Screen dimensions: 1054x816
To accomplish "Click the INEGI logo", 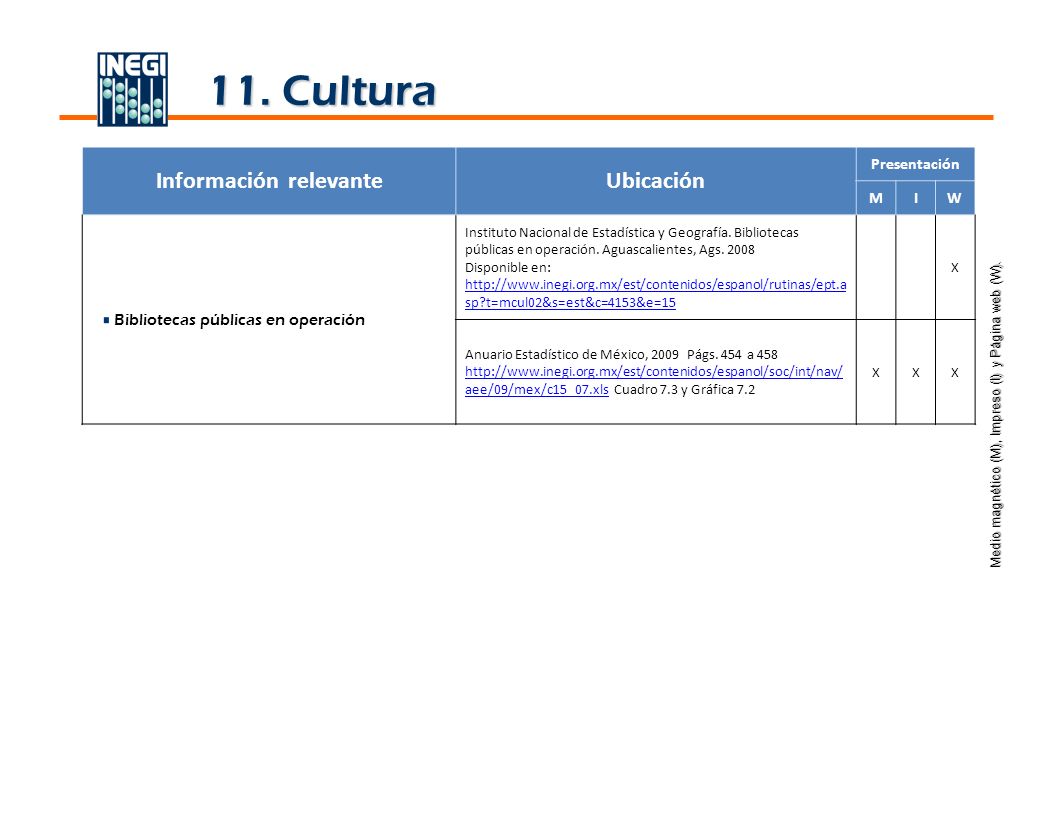I will pyautogui.click(x=132, y=89).
